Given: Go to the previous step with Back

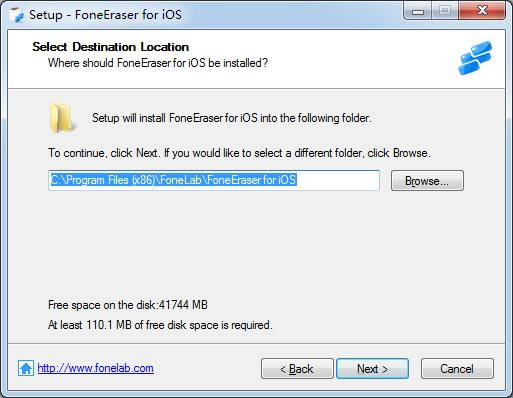Looking at the screenshot, I should click(297, 369).
